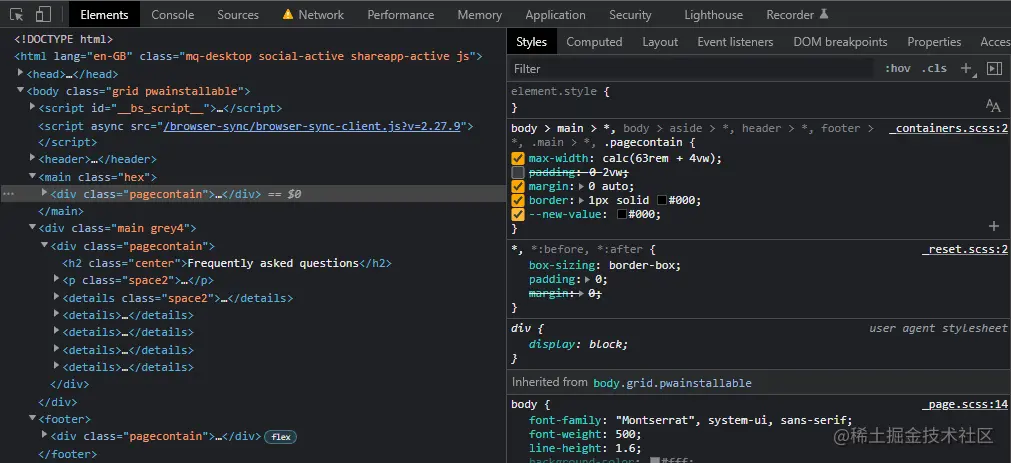Select the html lang en-GB row

248,56
